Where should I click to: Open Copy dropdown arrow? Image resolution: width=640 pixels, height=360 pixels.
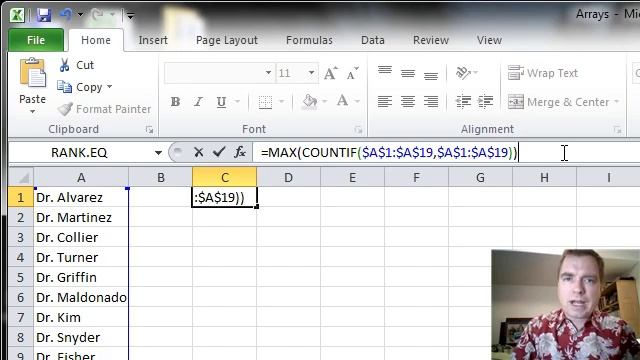point(109,87)
